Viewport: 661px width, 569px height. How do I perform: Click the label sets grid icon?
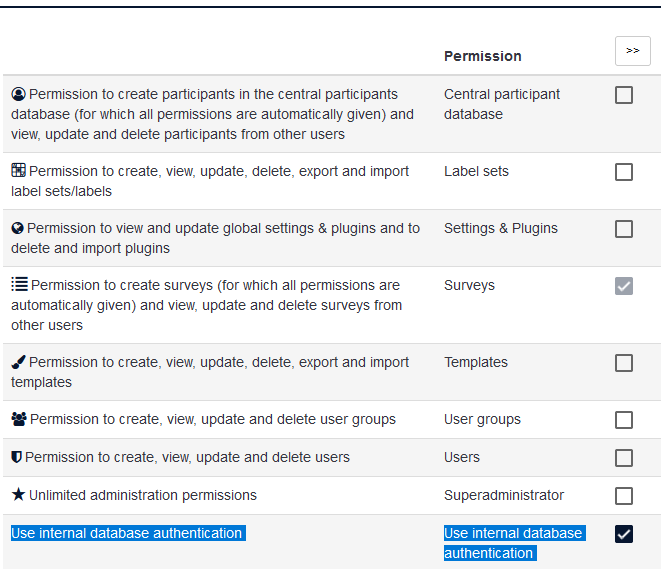click(x=18, y=170)
